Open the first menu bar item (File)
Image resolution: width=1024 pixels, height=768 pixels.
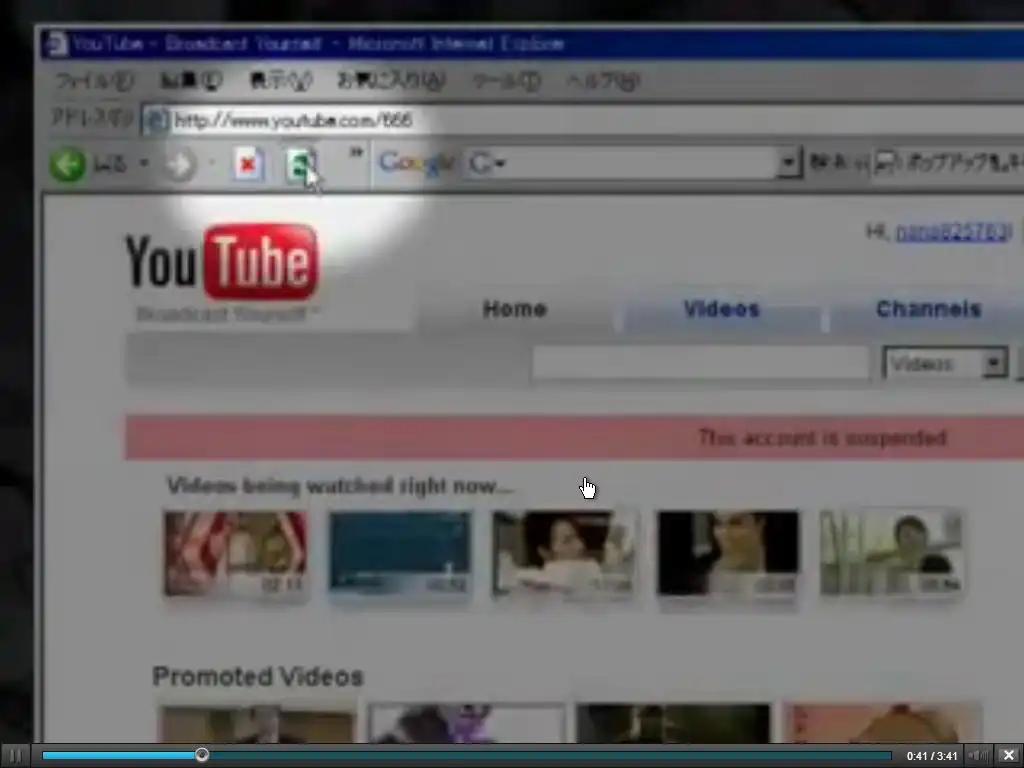[x=95, y=81]
